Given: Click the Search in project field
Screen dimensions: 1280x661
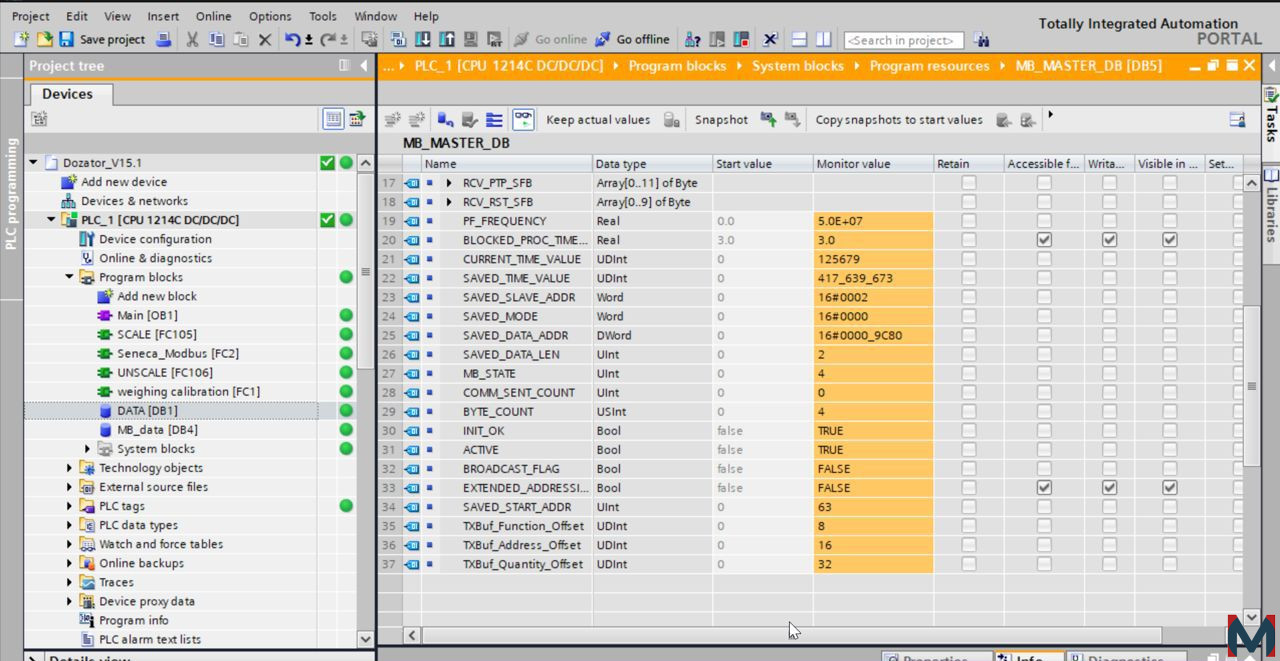Looking at the screenshot, I should click(904, 40).
